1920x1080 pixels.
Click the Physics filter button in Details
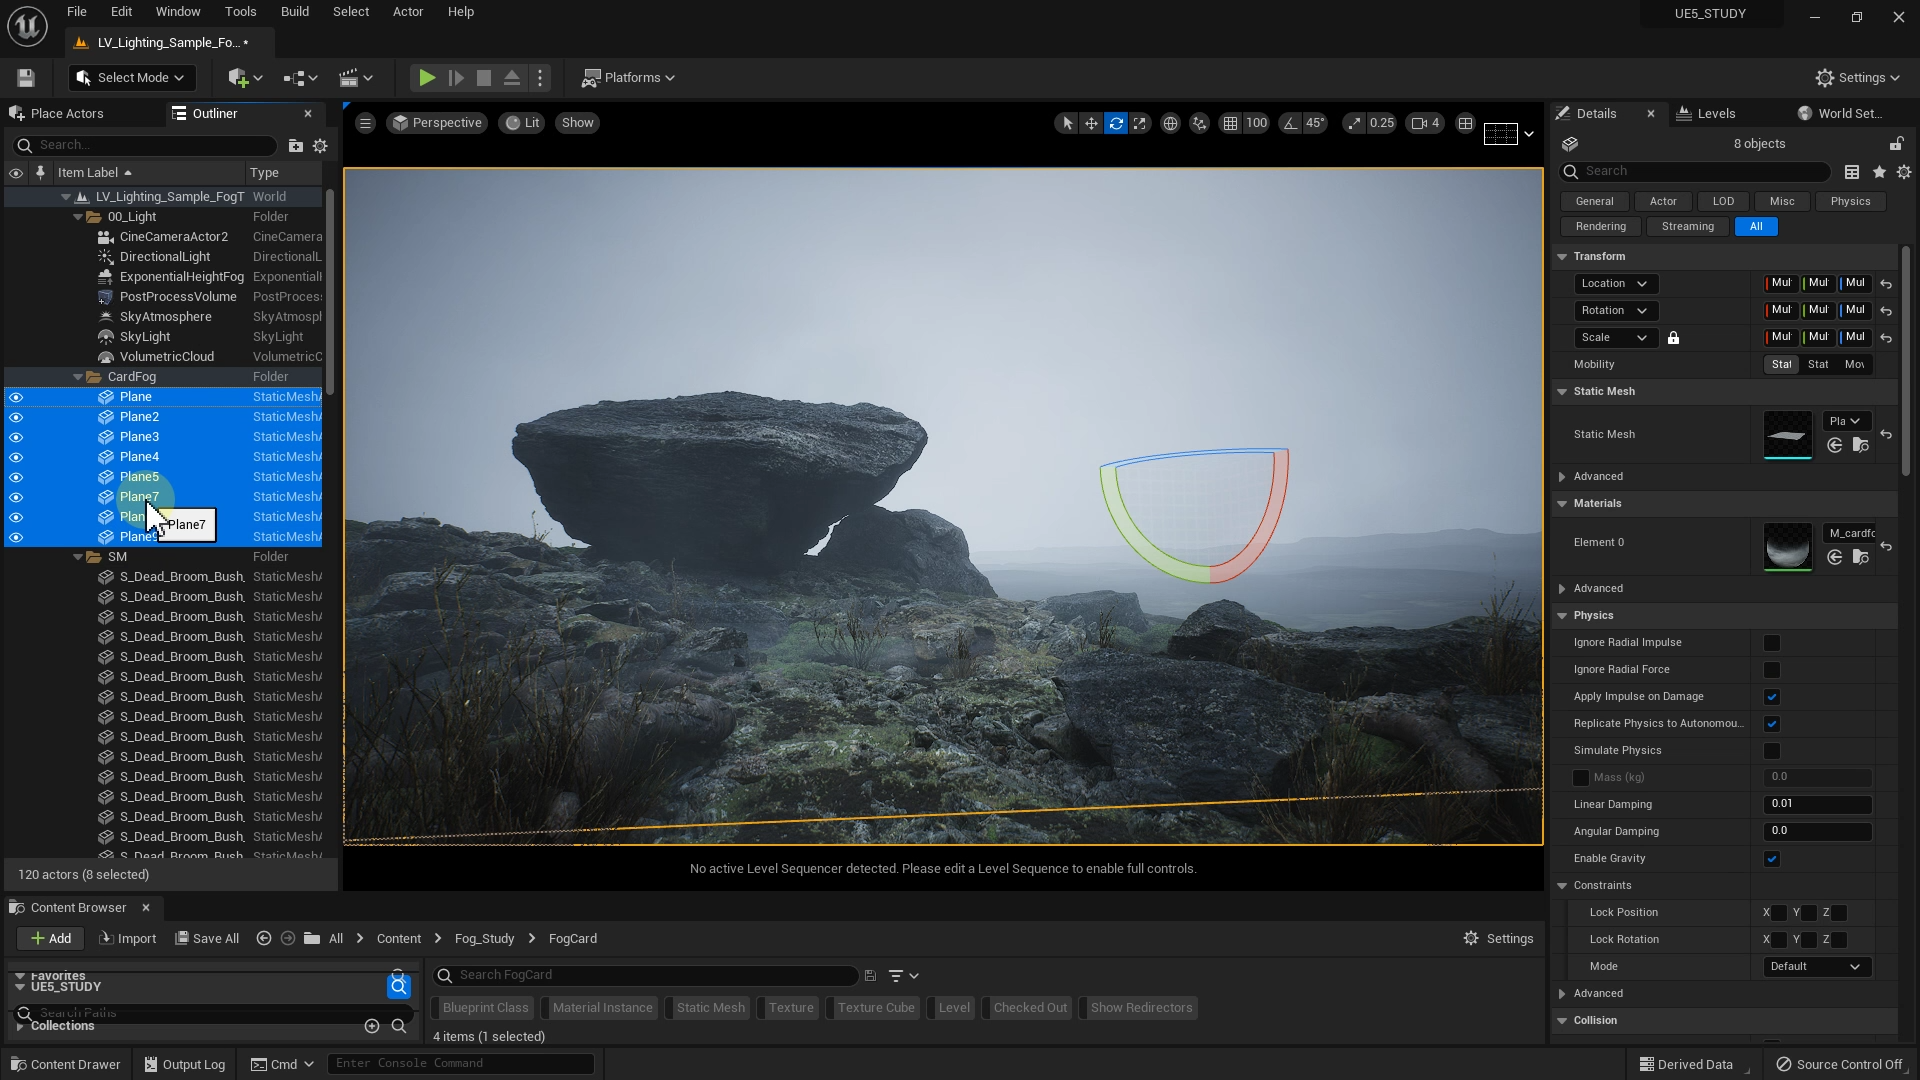pos(1849,201)
